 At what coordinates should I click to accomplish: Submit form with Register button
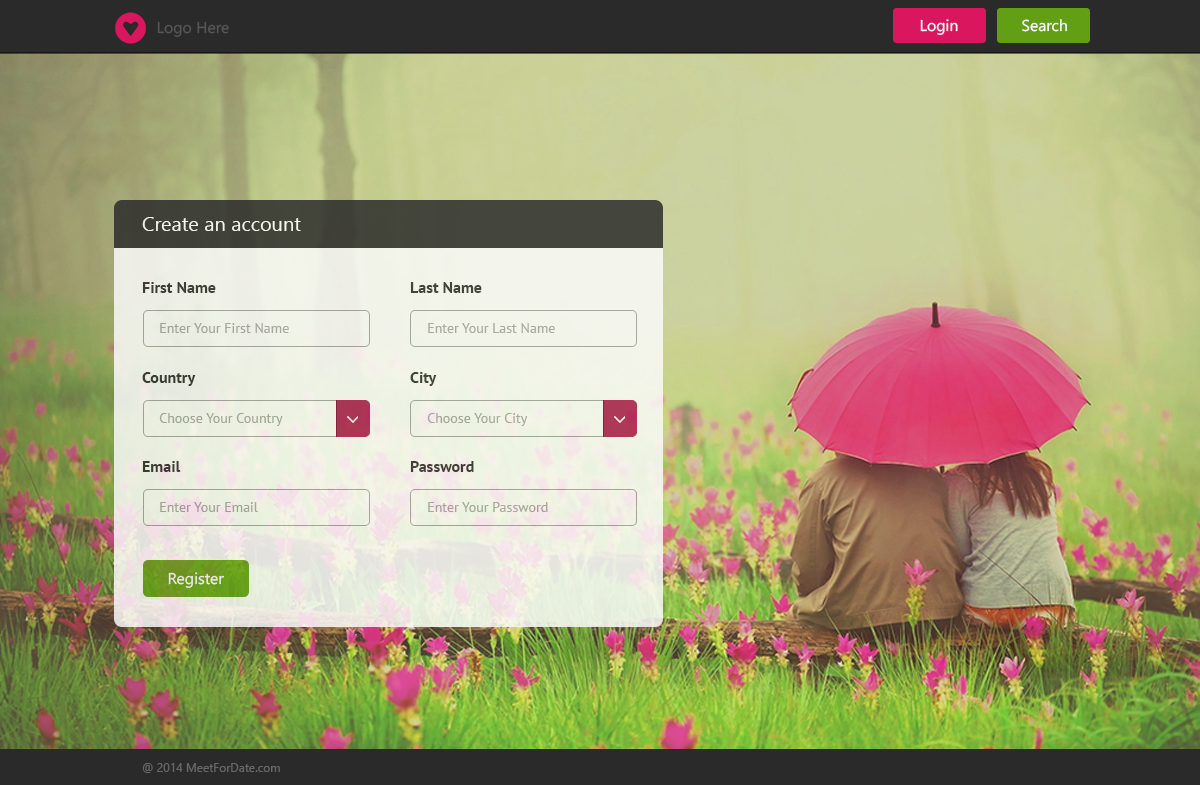(x=196, y=578)
